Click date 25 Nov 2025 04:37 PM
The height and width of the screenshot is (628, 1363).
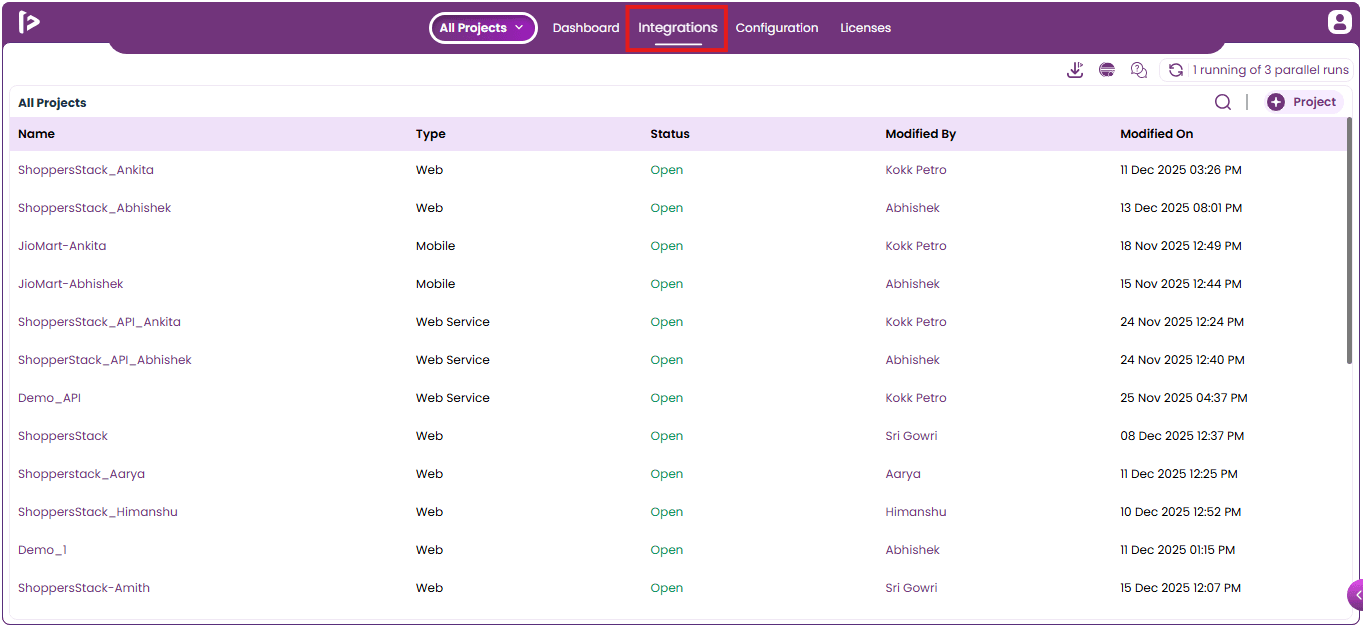[1184, 398]
